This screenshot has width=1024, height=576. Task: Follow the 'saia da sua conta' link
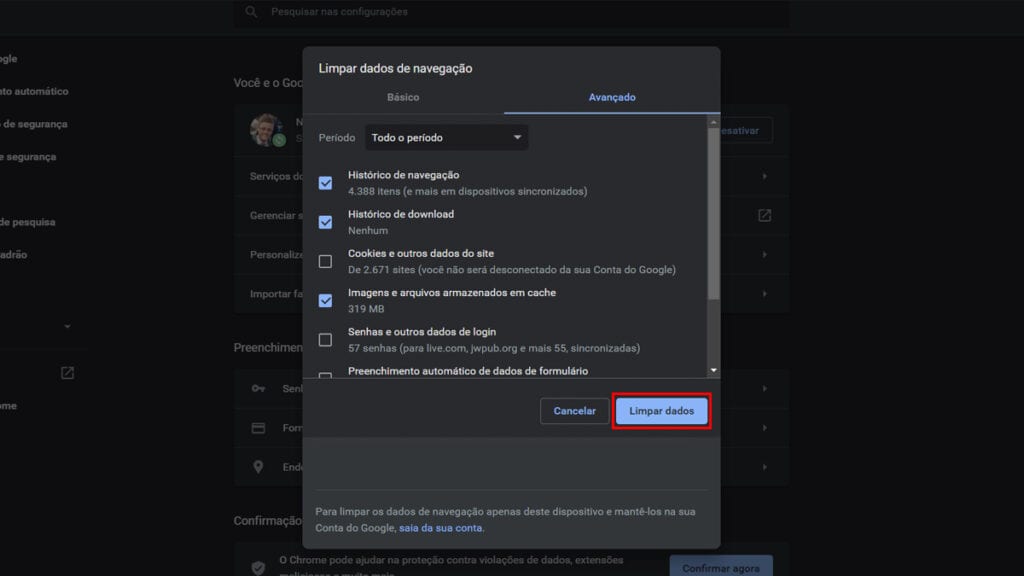(441, 528)
